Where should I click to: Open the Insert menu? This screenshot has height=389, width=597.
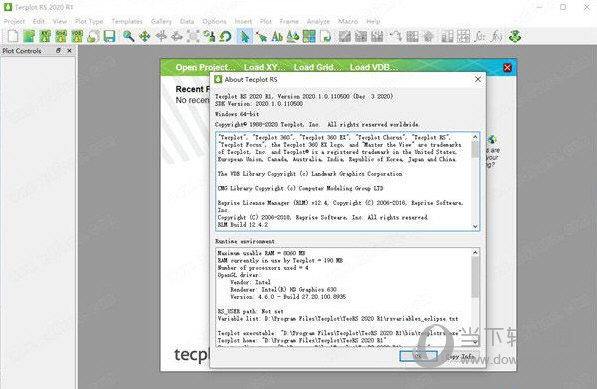point(243,21)
